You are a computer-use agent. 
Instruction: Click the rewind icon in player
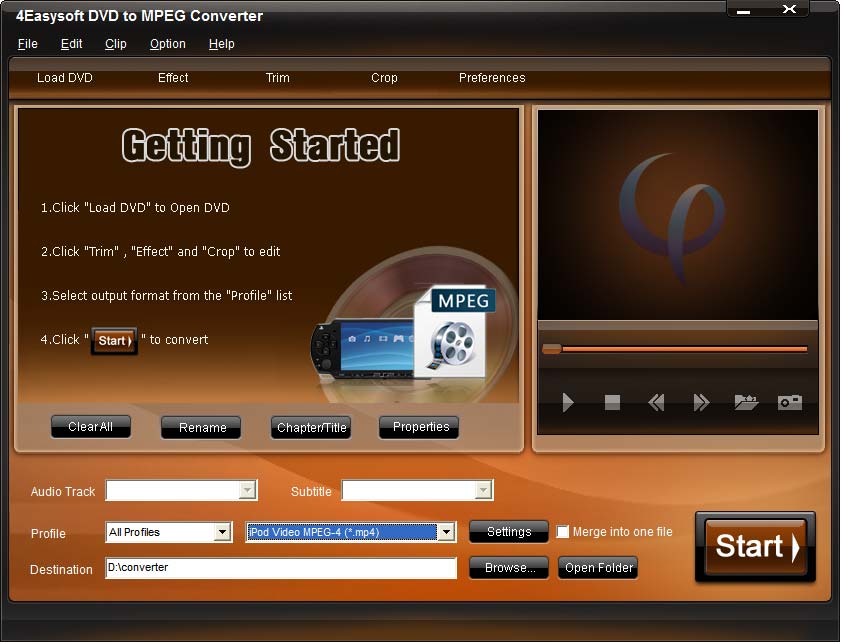click(656, 402)
